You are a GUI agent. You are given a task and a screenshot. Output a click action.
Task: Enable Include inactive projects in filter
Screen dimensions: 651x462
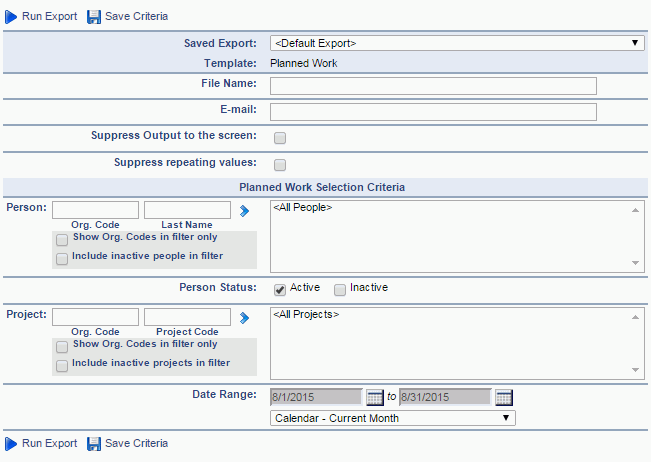point(62,366)
